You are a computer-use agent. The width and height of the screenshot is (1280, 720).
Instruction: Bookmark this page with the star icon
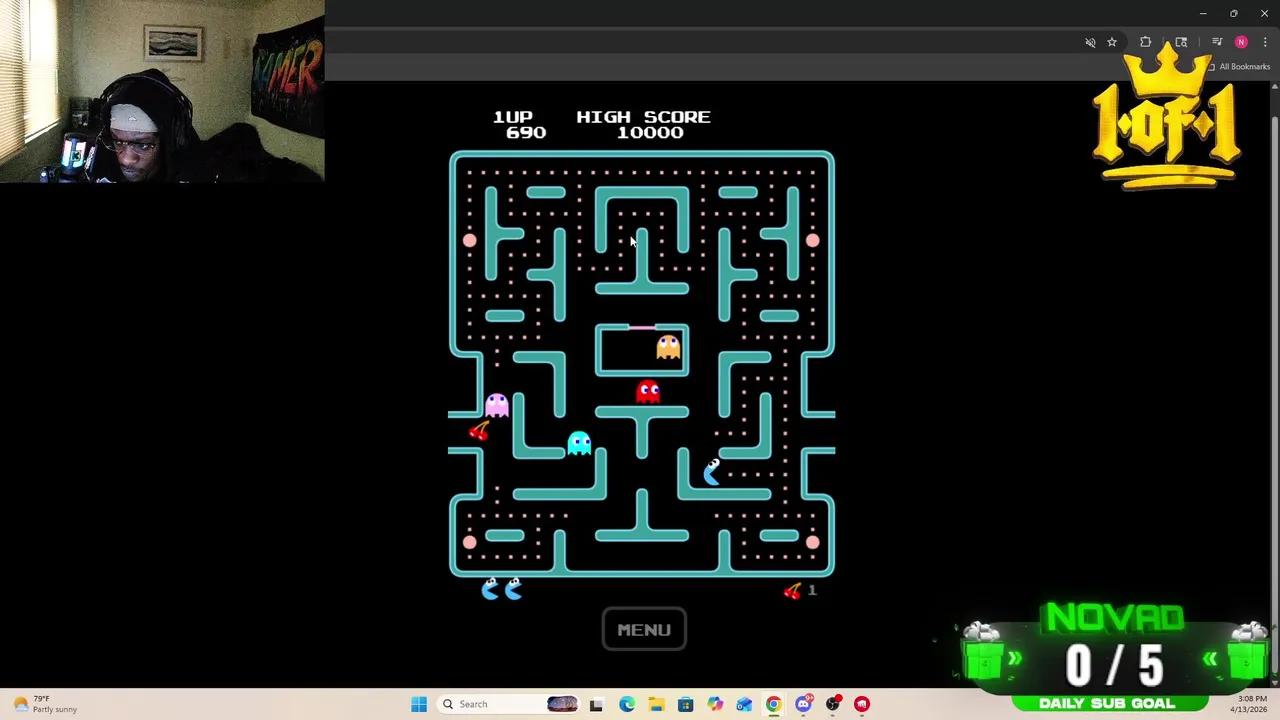[x=1112, y=42]
